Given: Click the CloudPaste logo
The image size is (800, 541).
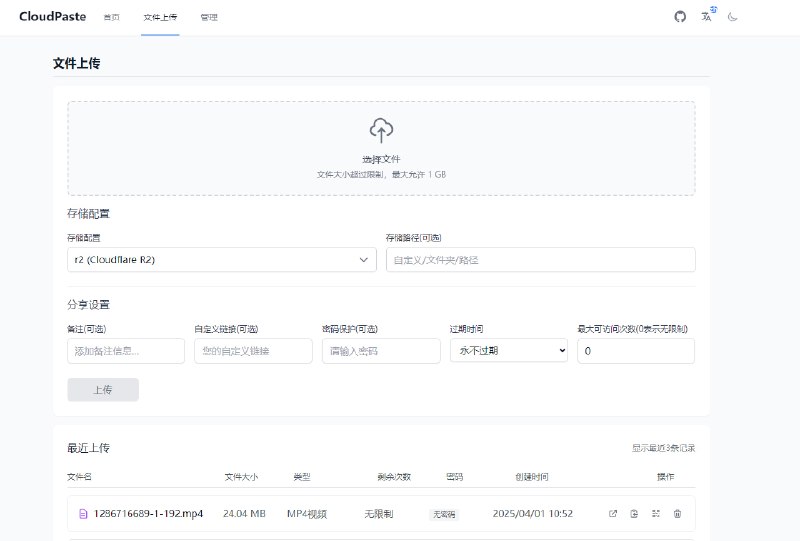Looking at the screenshot, I should coord(53,16).
